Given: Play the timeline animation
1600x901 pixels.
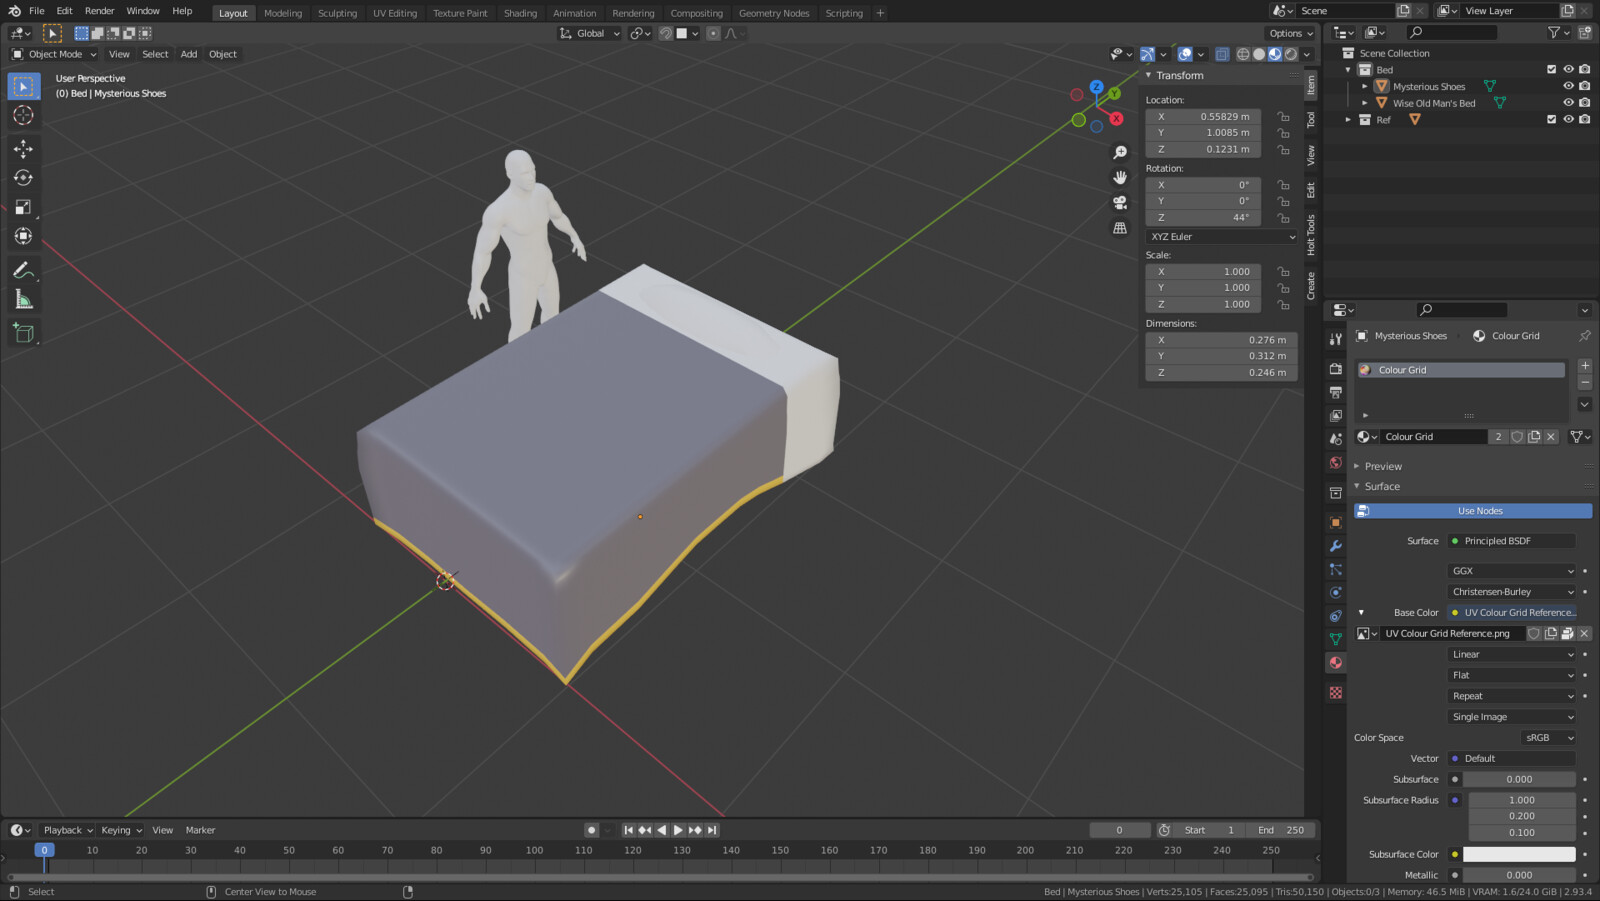Looking at the screenshot, I should tap(678, 830).
